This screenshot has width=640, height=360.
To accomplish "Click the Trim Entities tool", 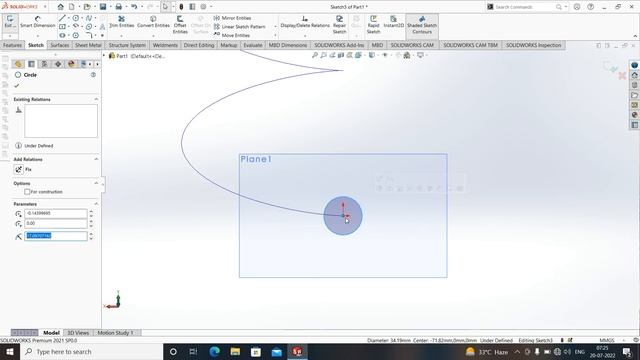I will click(x=121, y=22).
